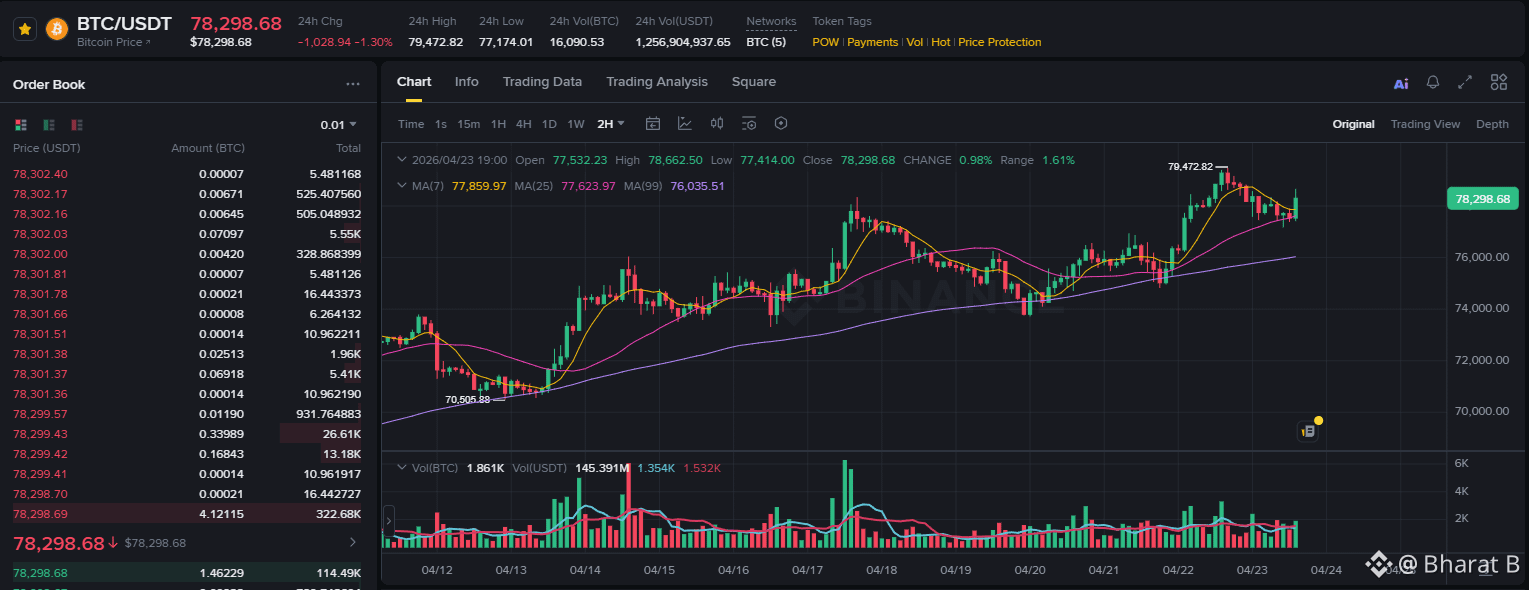Image resolution: width=1529 pixels, height=590 pixels.
Task: Select the 4H interval
Action: click(x=524, y=124)
